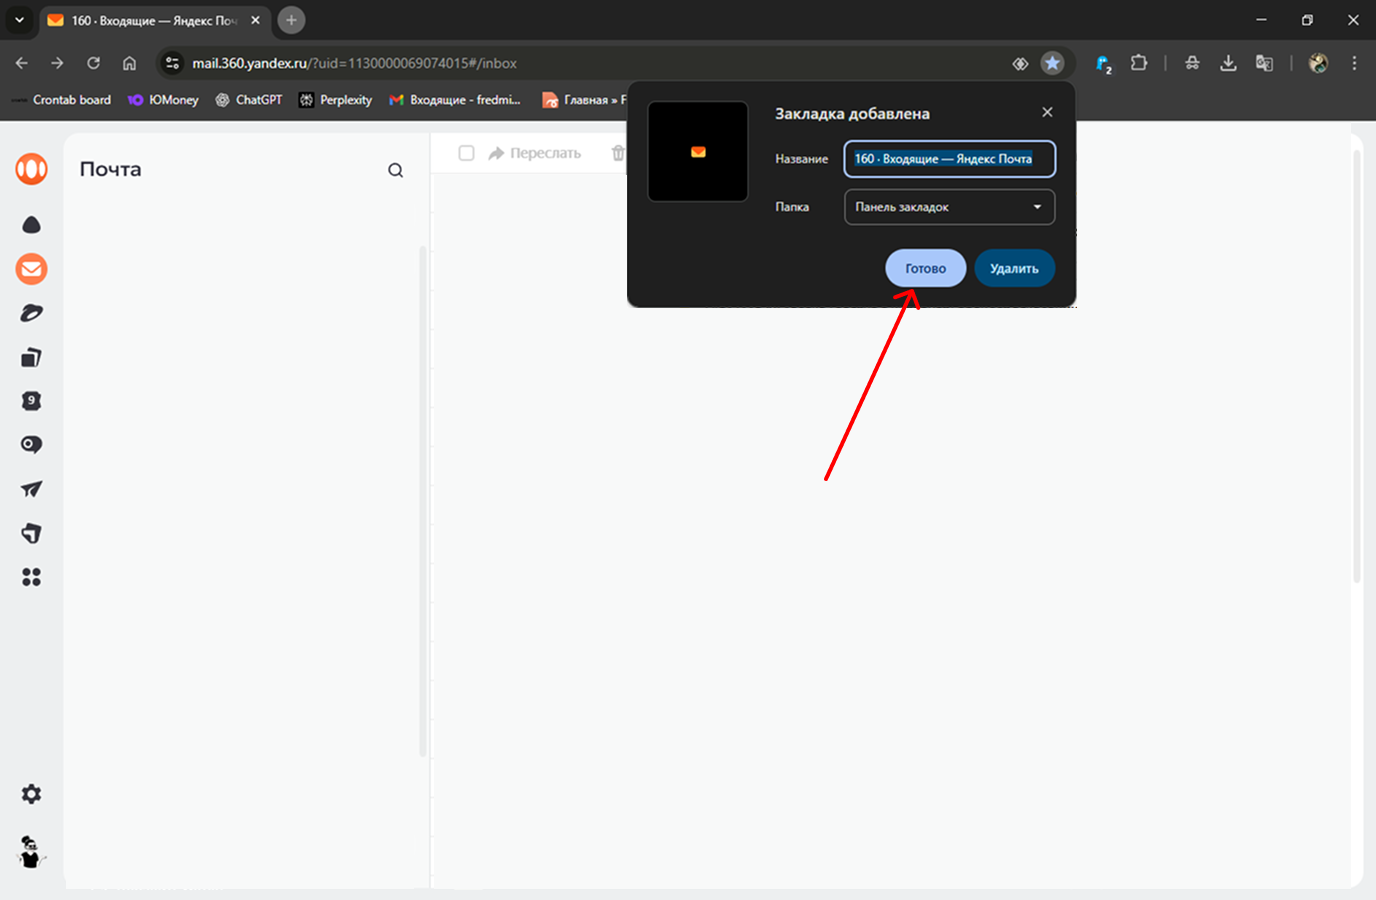Click the Готово button in bookmark dialog

[925, 268]
